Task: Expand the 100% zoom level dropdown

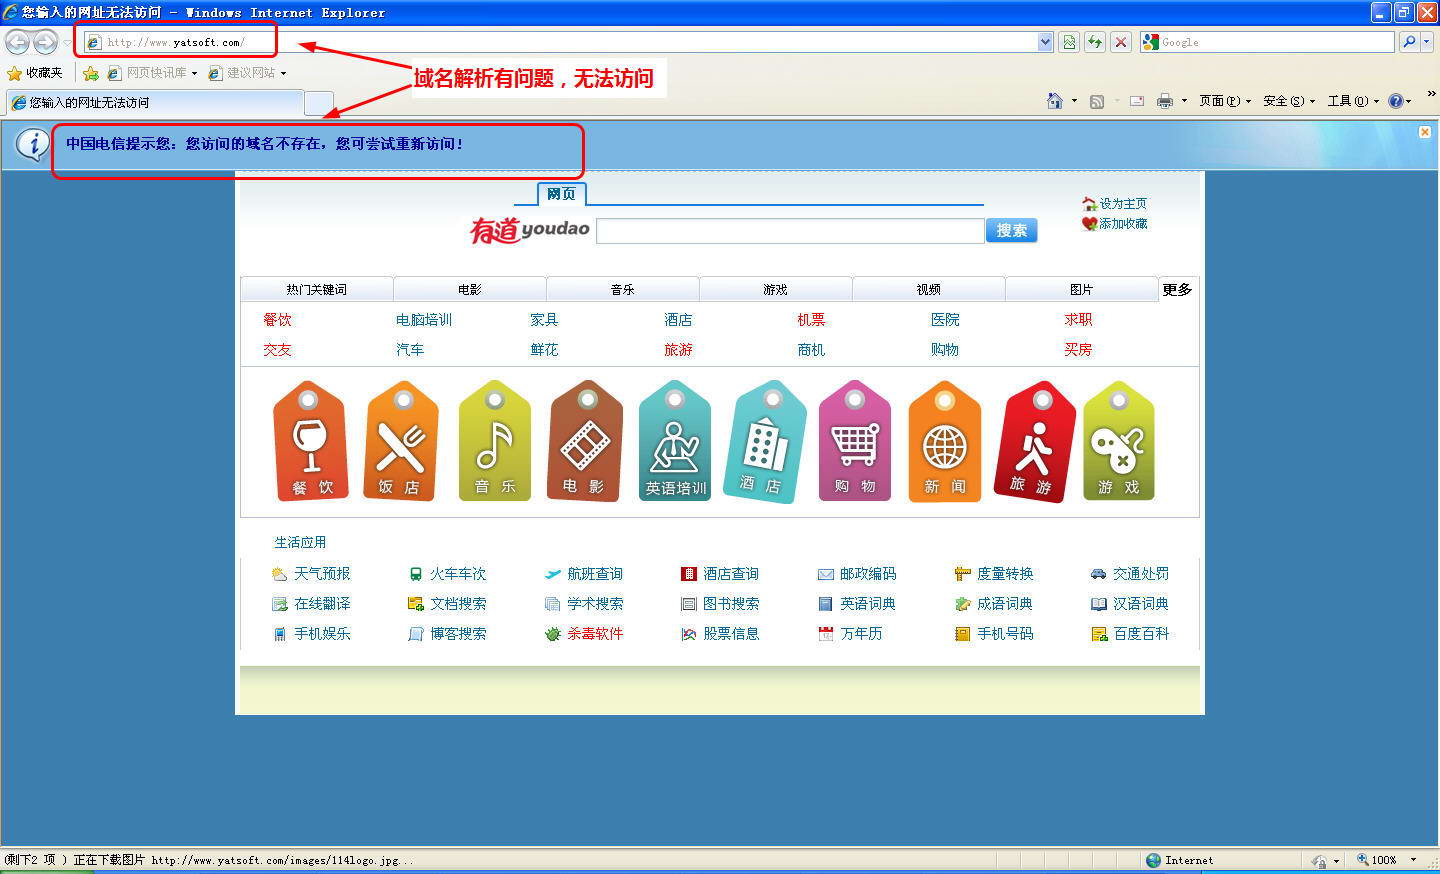Action: pos(1413,860)
